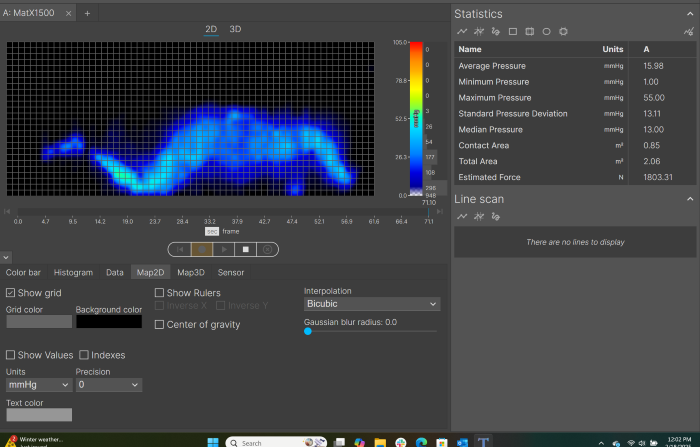Toggle the Center of gravity checkbox
The width and height of the screenshot is (700, 447).
(x=159, y=325)
